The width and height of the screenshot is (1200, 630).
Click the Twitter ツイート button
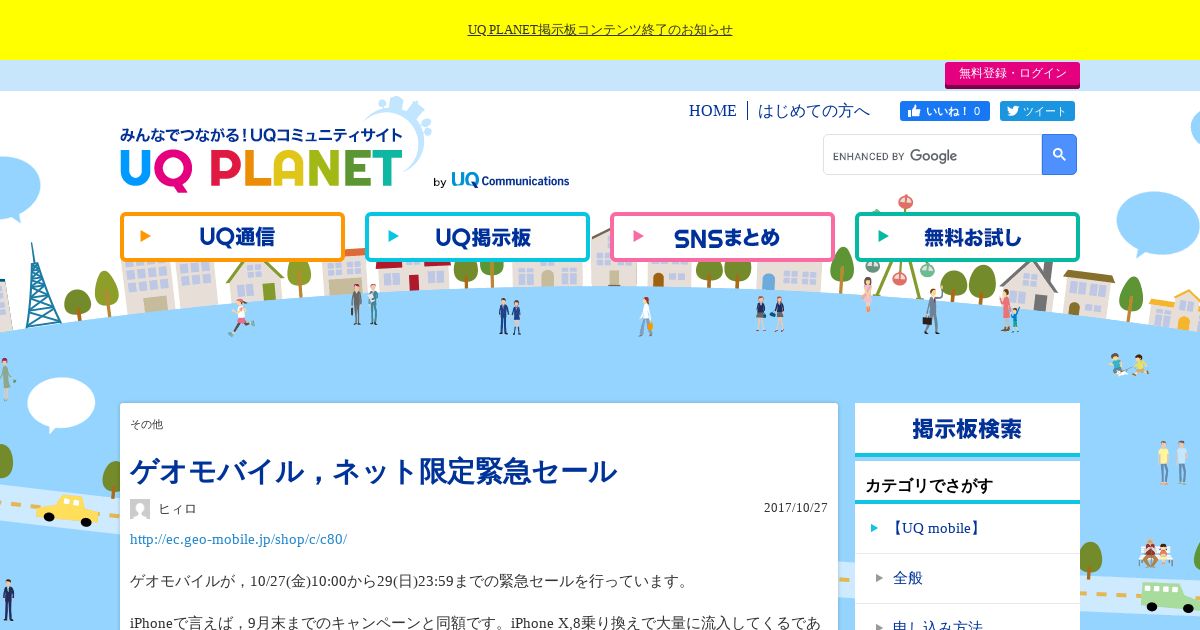1037,111
